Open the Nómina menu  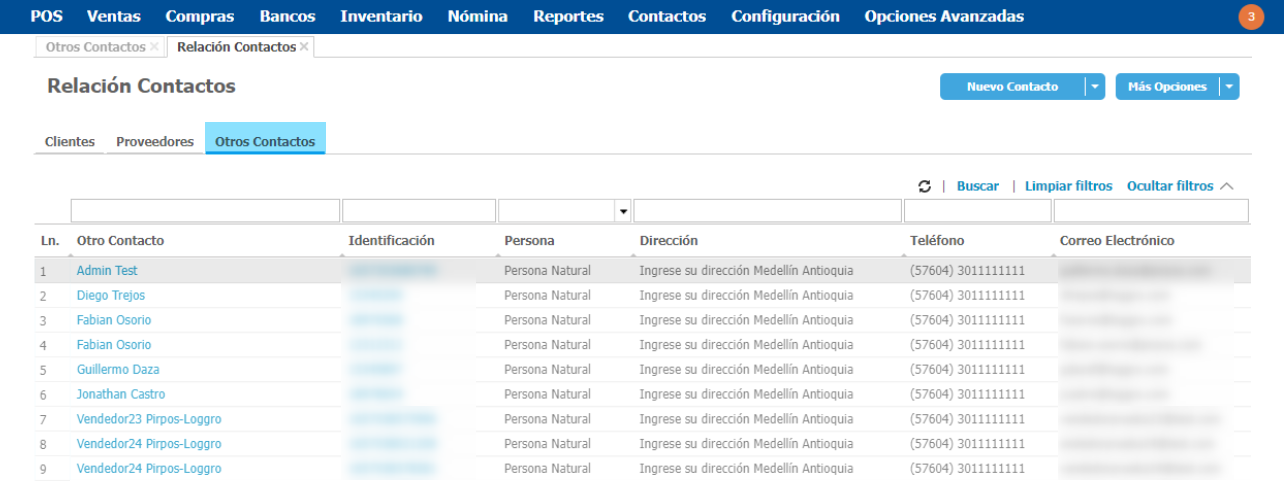coord(477,16)
